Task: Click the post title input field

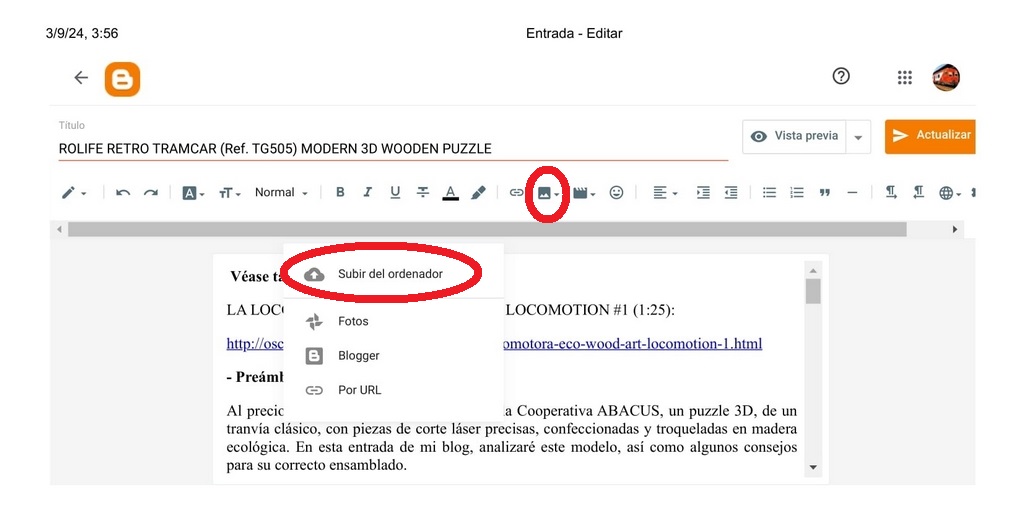Action: [x=393, y=148]
